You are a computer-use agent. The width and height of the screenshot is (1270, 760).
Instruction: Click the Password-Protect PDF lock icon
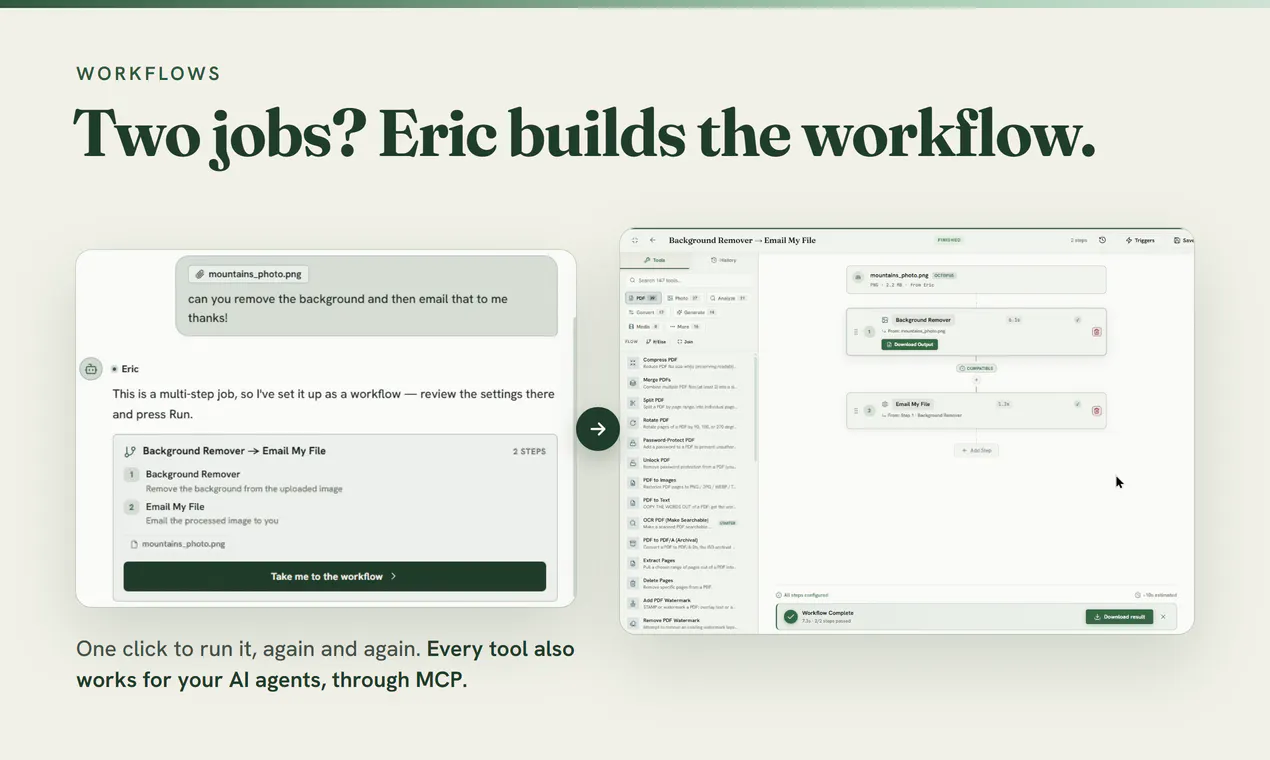click(x=633, y=442)
